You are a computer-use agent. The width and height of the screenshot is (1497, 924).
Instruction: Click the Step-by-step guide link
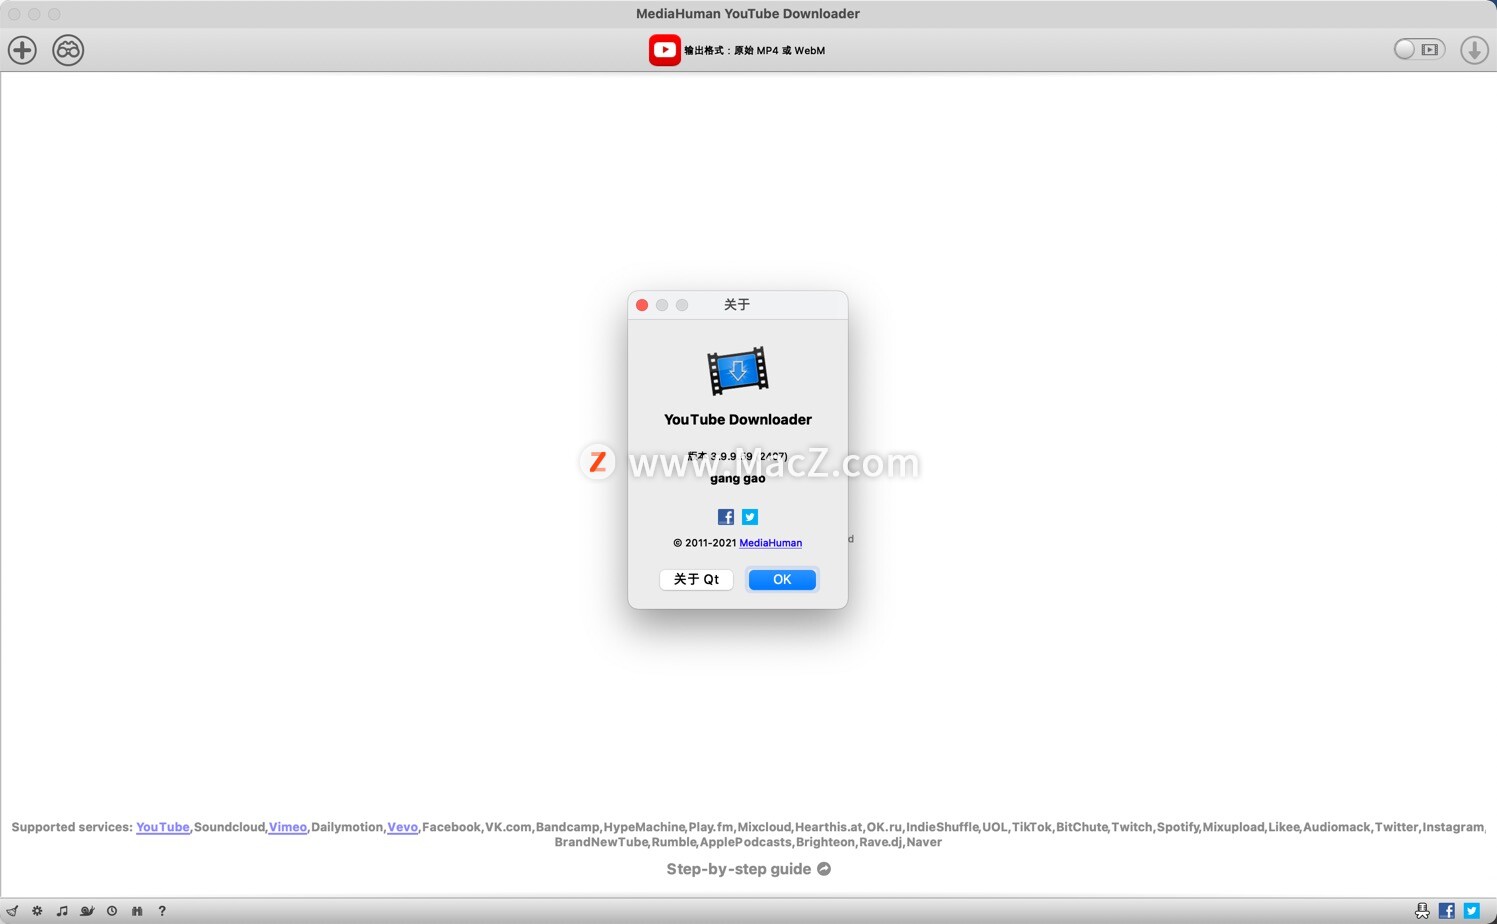(739, 869)
